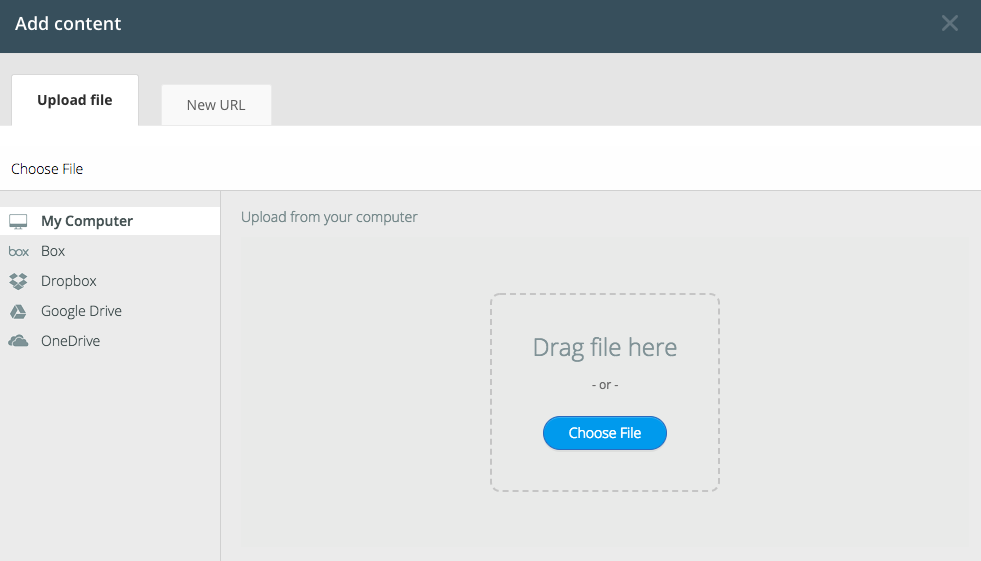
Task: Select My Computer as upload source
Action: (x=110, y=221)
